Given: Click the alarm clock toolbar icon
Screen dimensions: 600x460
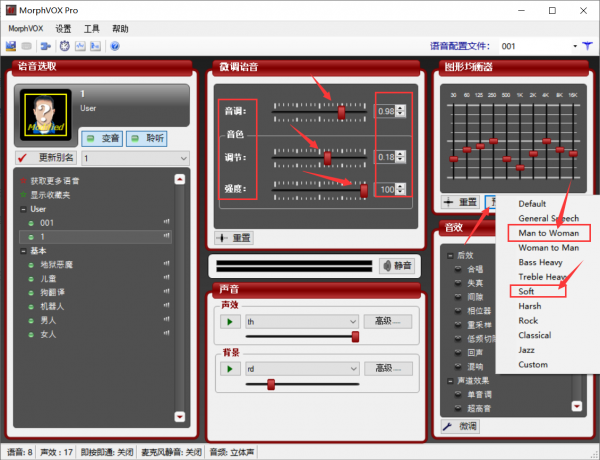Looking at the screenshot, I should (x=65, y=46).
